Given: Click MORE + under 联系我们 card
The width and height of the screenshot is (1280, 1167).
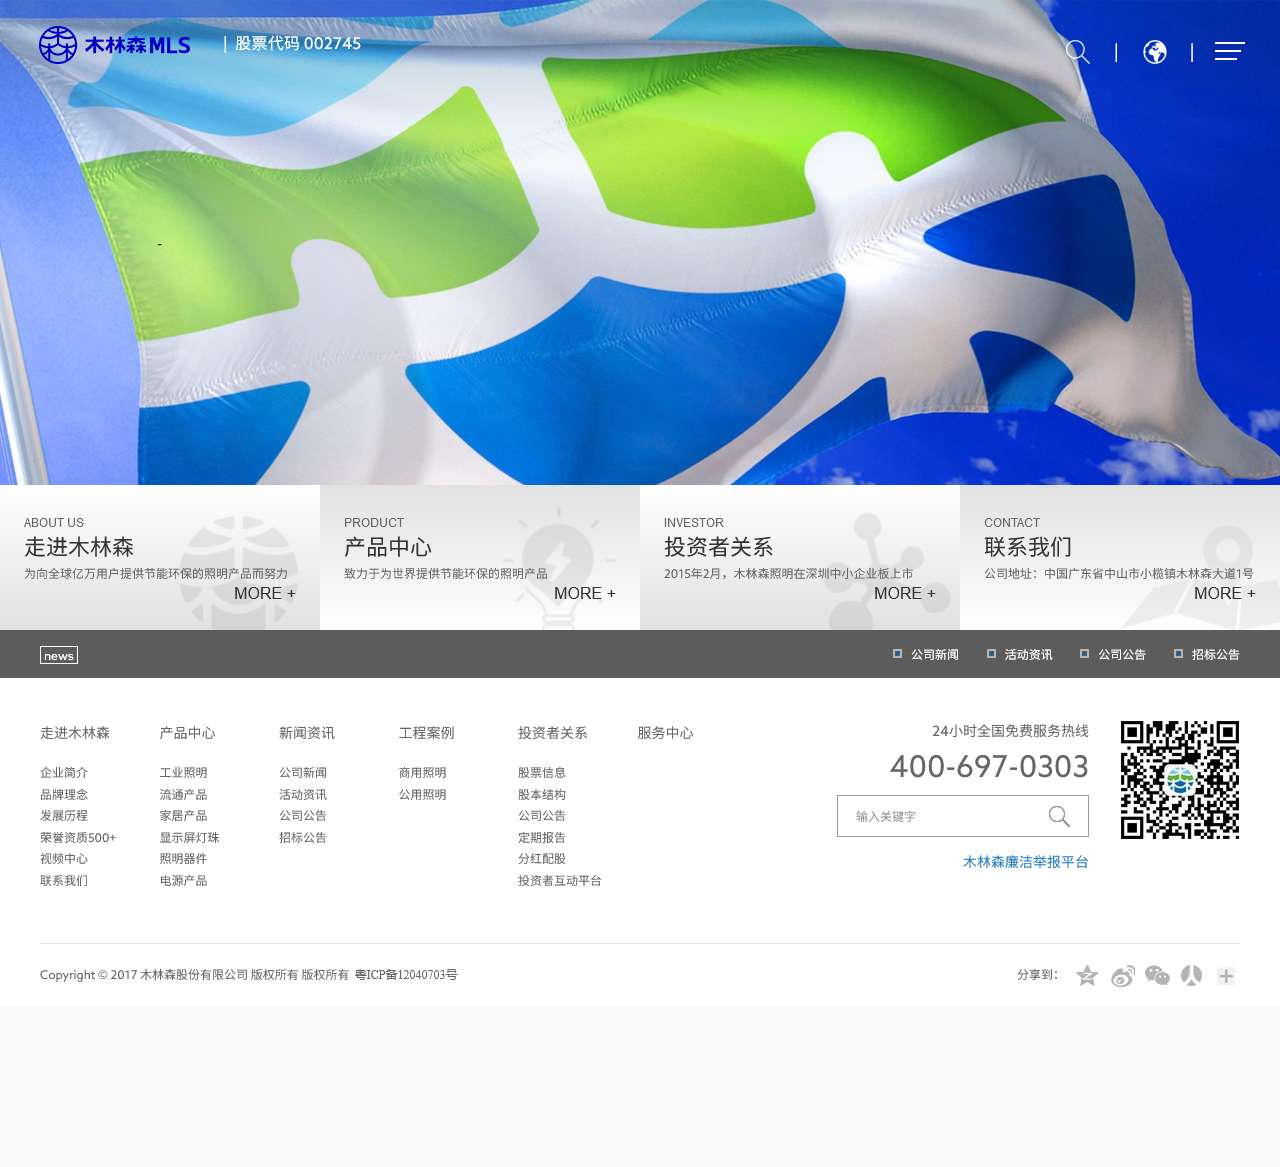Looking at the screenshot, I should pyautogui.click(x=1225, y=593).
